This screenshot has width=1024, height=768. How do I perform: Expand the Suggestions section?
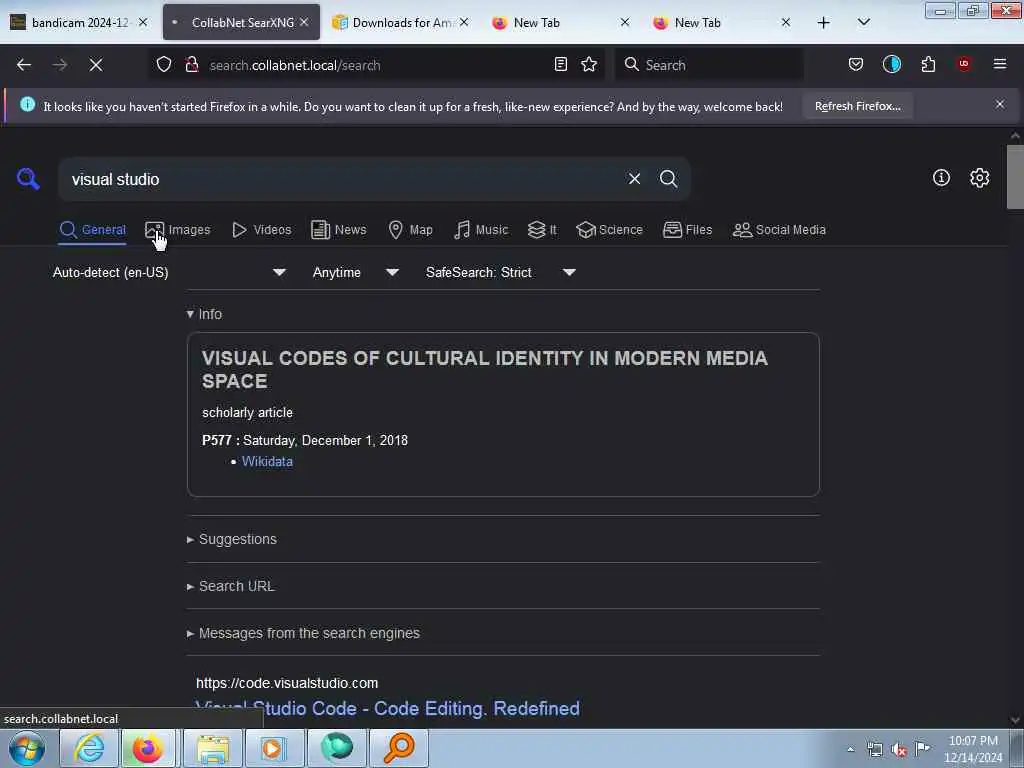(x=232, y=539)
